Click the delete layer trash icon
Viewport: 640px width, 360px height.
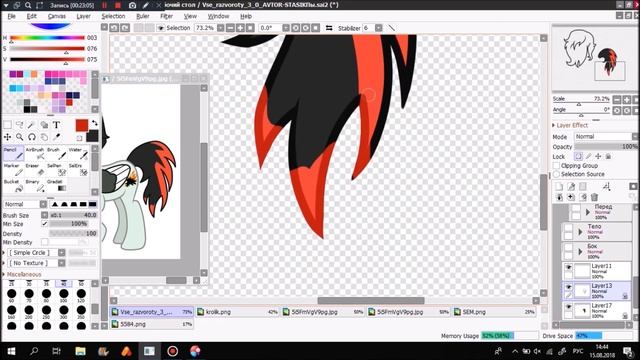coord(594,197)
